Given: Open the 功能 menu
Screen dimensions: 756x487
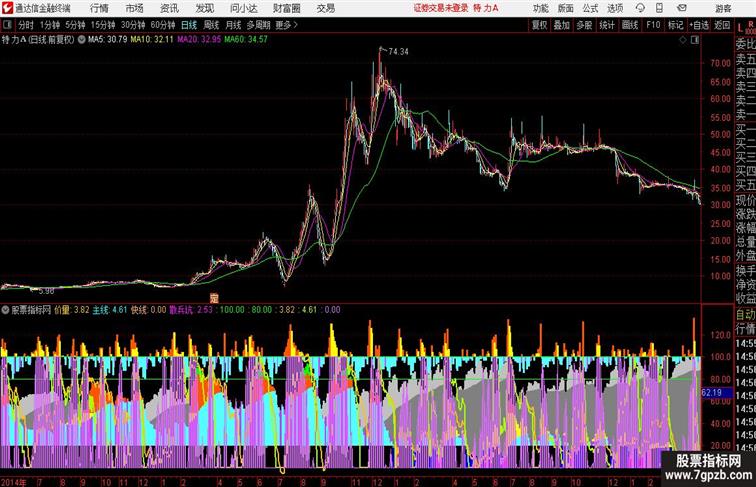Looking at the screenshot, I should click(x=540, y=8).
